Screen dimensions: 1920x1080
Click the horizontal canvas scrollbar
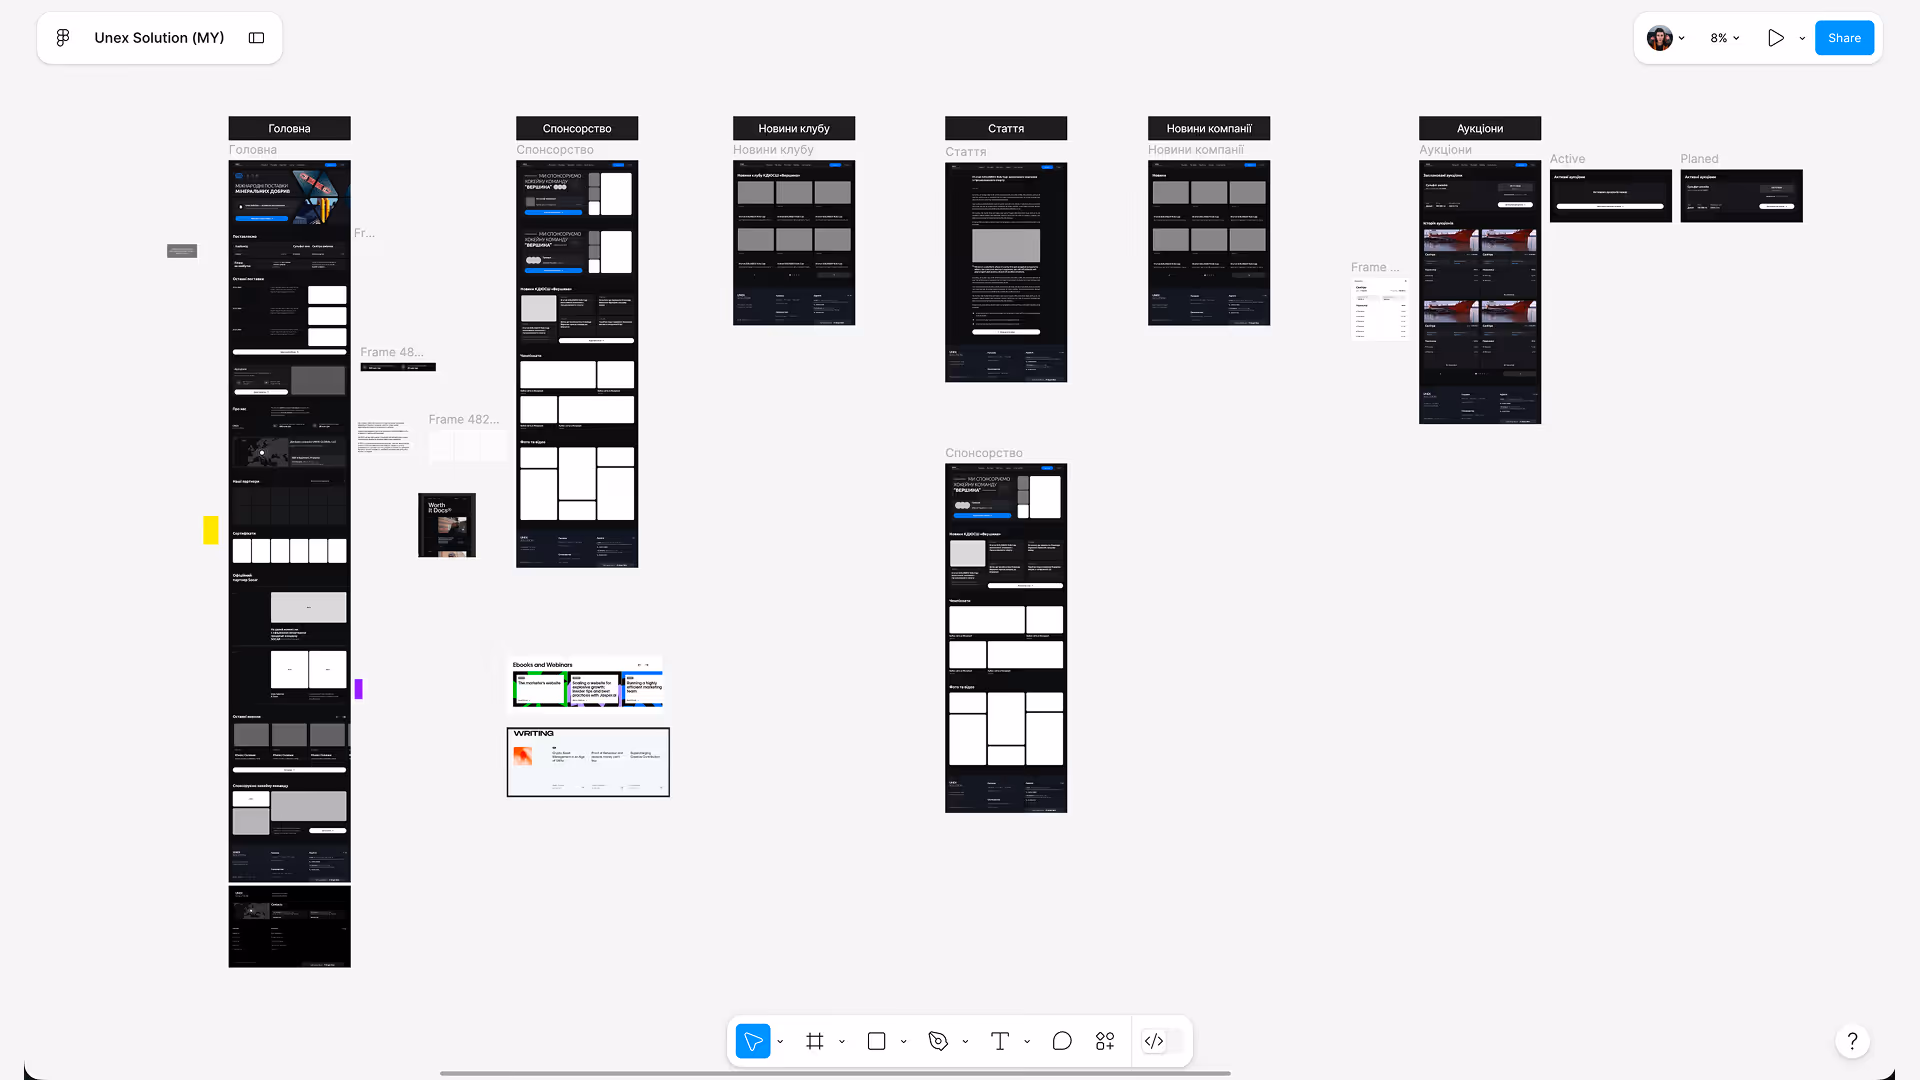[x=835, y=1073]
